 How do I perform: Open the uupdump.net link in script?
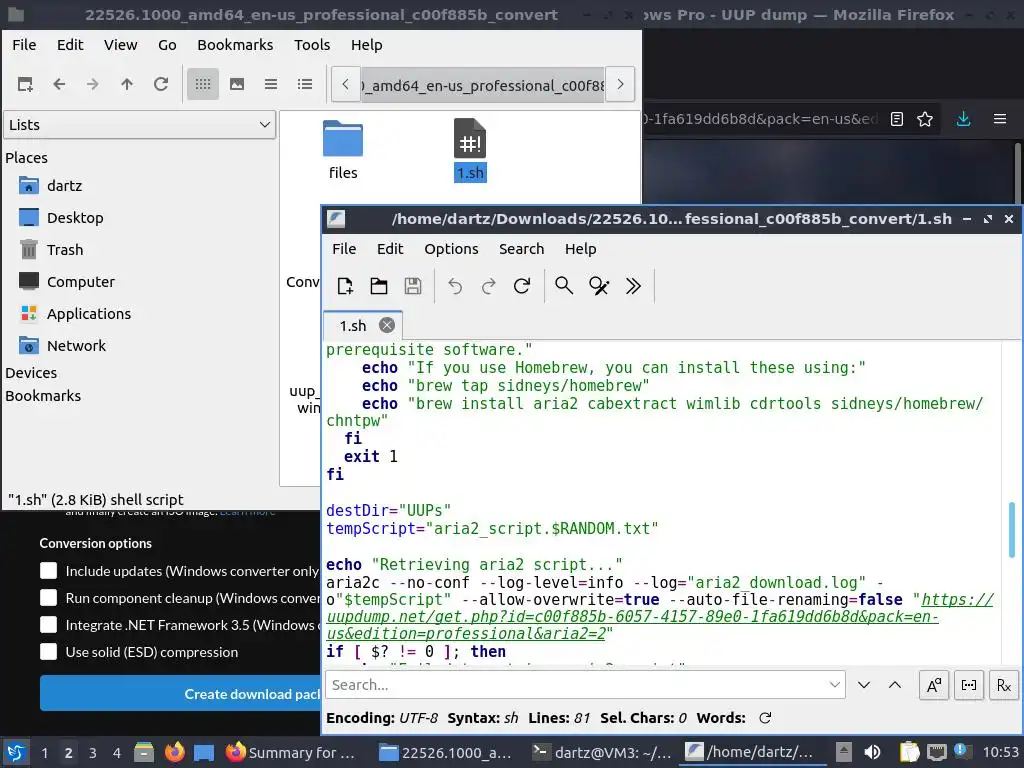click(632, 616)
